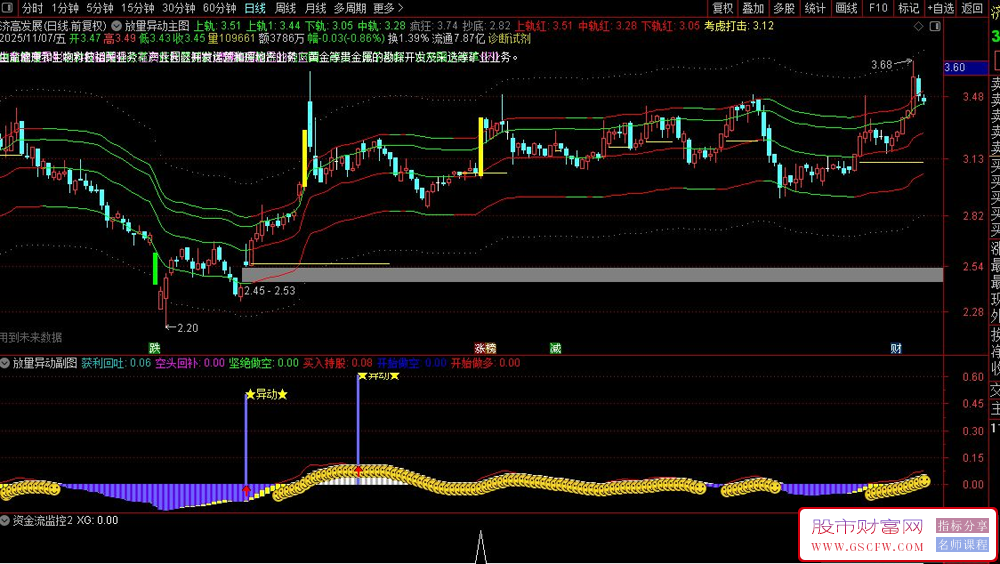Click the 叠加 overlay button

tap(753, 8)
